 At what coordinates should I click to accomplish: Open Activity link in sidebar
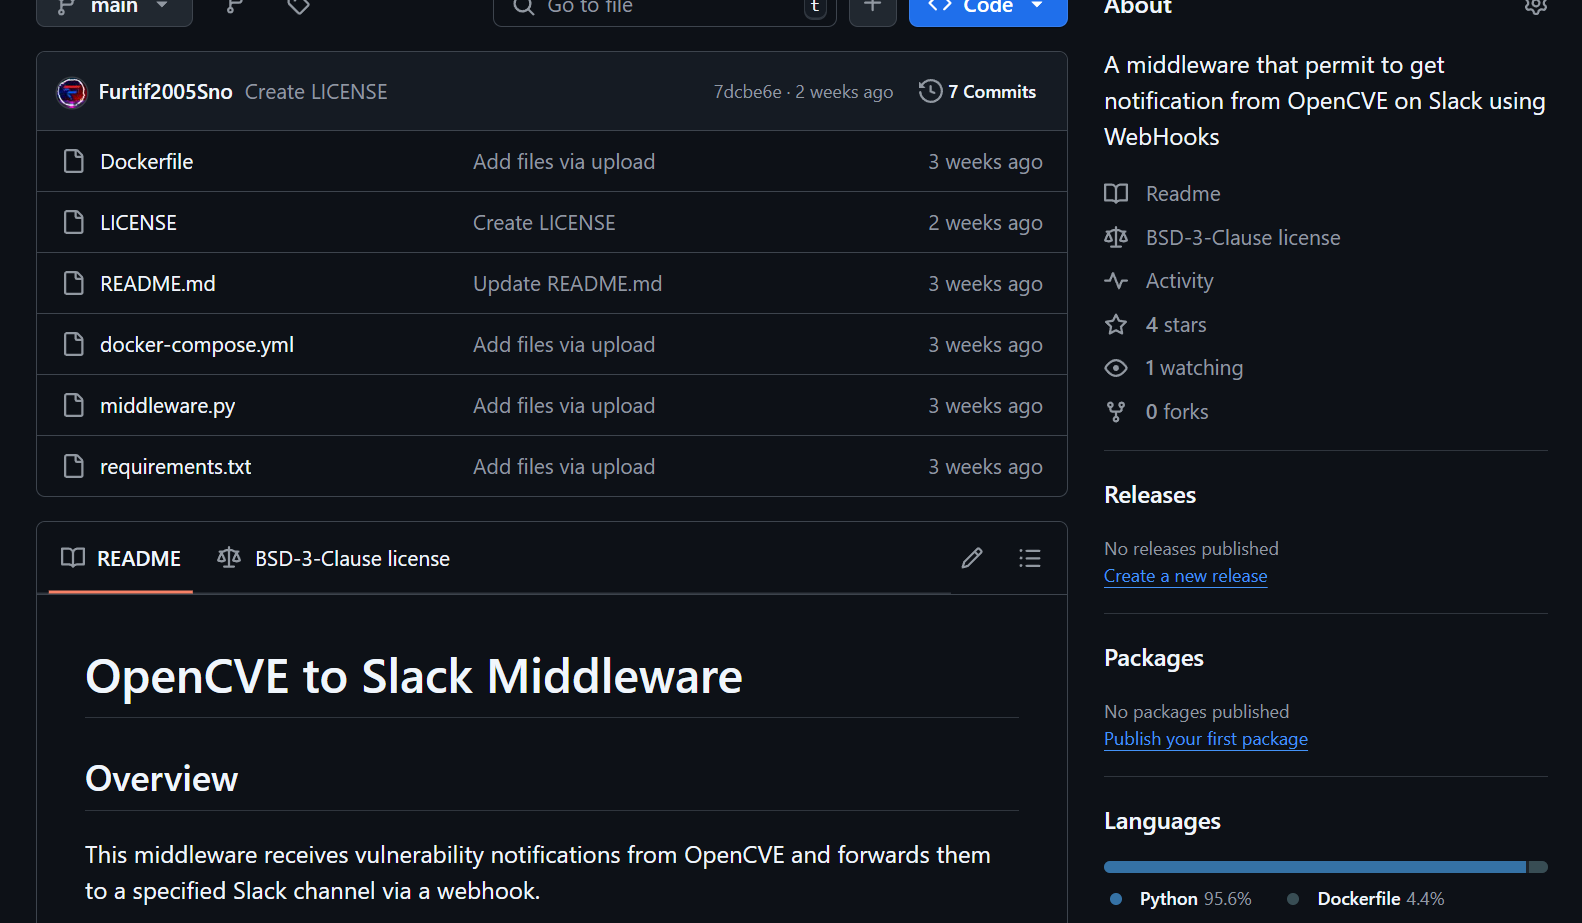click(x=1179, y=281)
